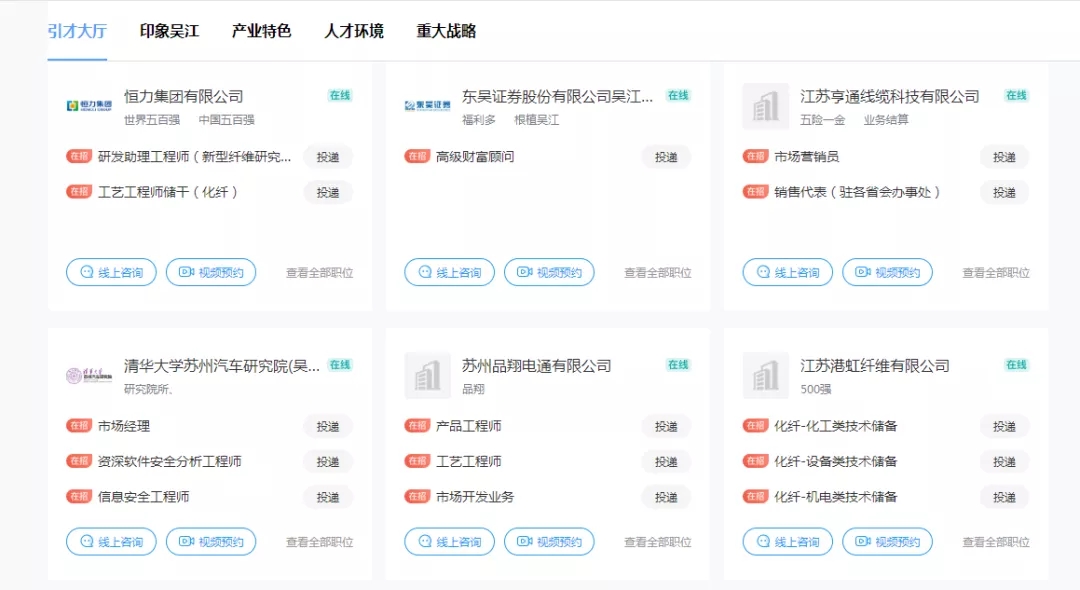Book 视频预约 with 东吴证券
The image size is (1080, 590).
pos(549,272)
